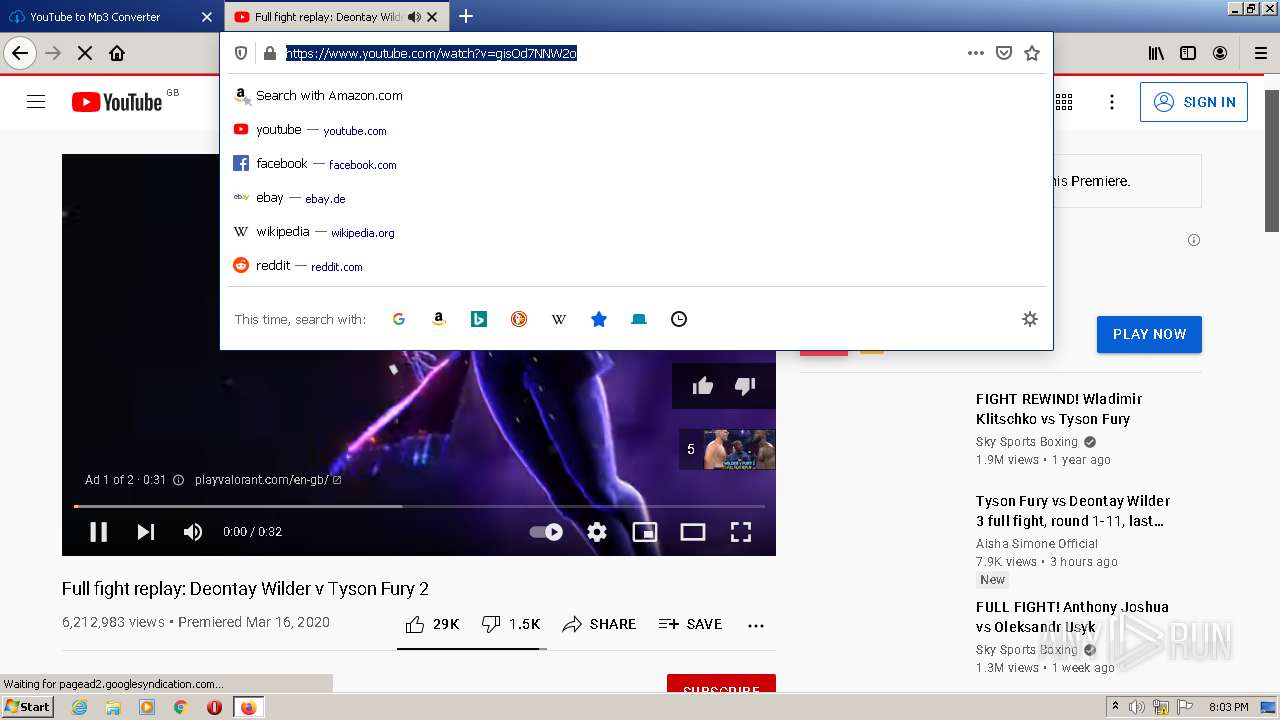This screenshot has width=1280, height=720.
Task: Search open tabs via the tab icon
Action: point(639,319)
